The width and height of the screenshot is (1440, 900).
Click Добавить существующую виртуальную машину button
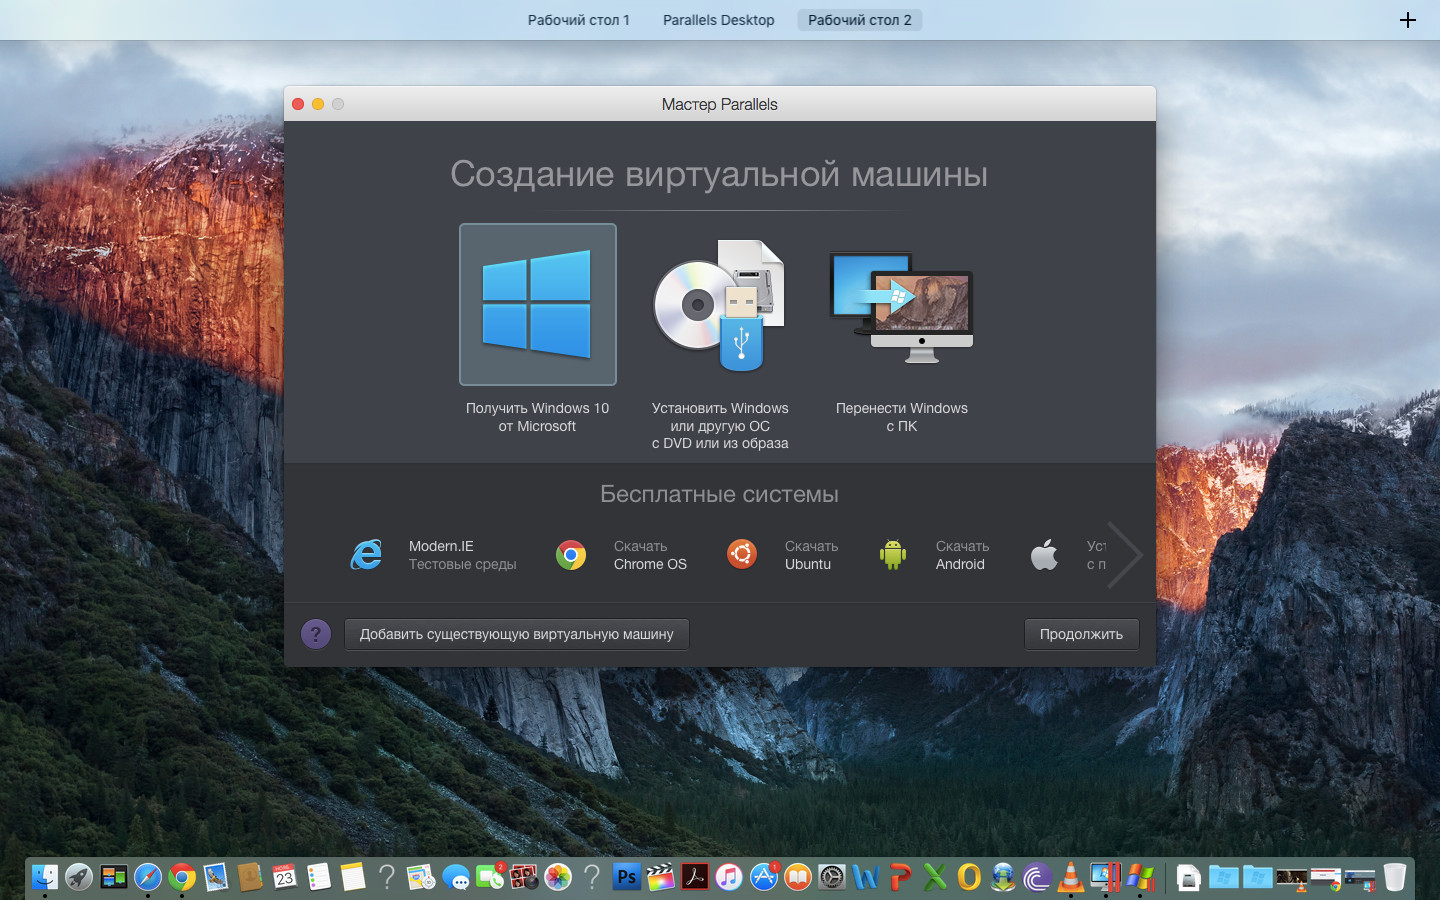(x=516, y=634)
